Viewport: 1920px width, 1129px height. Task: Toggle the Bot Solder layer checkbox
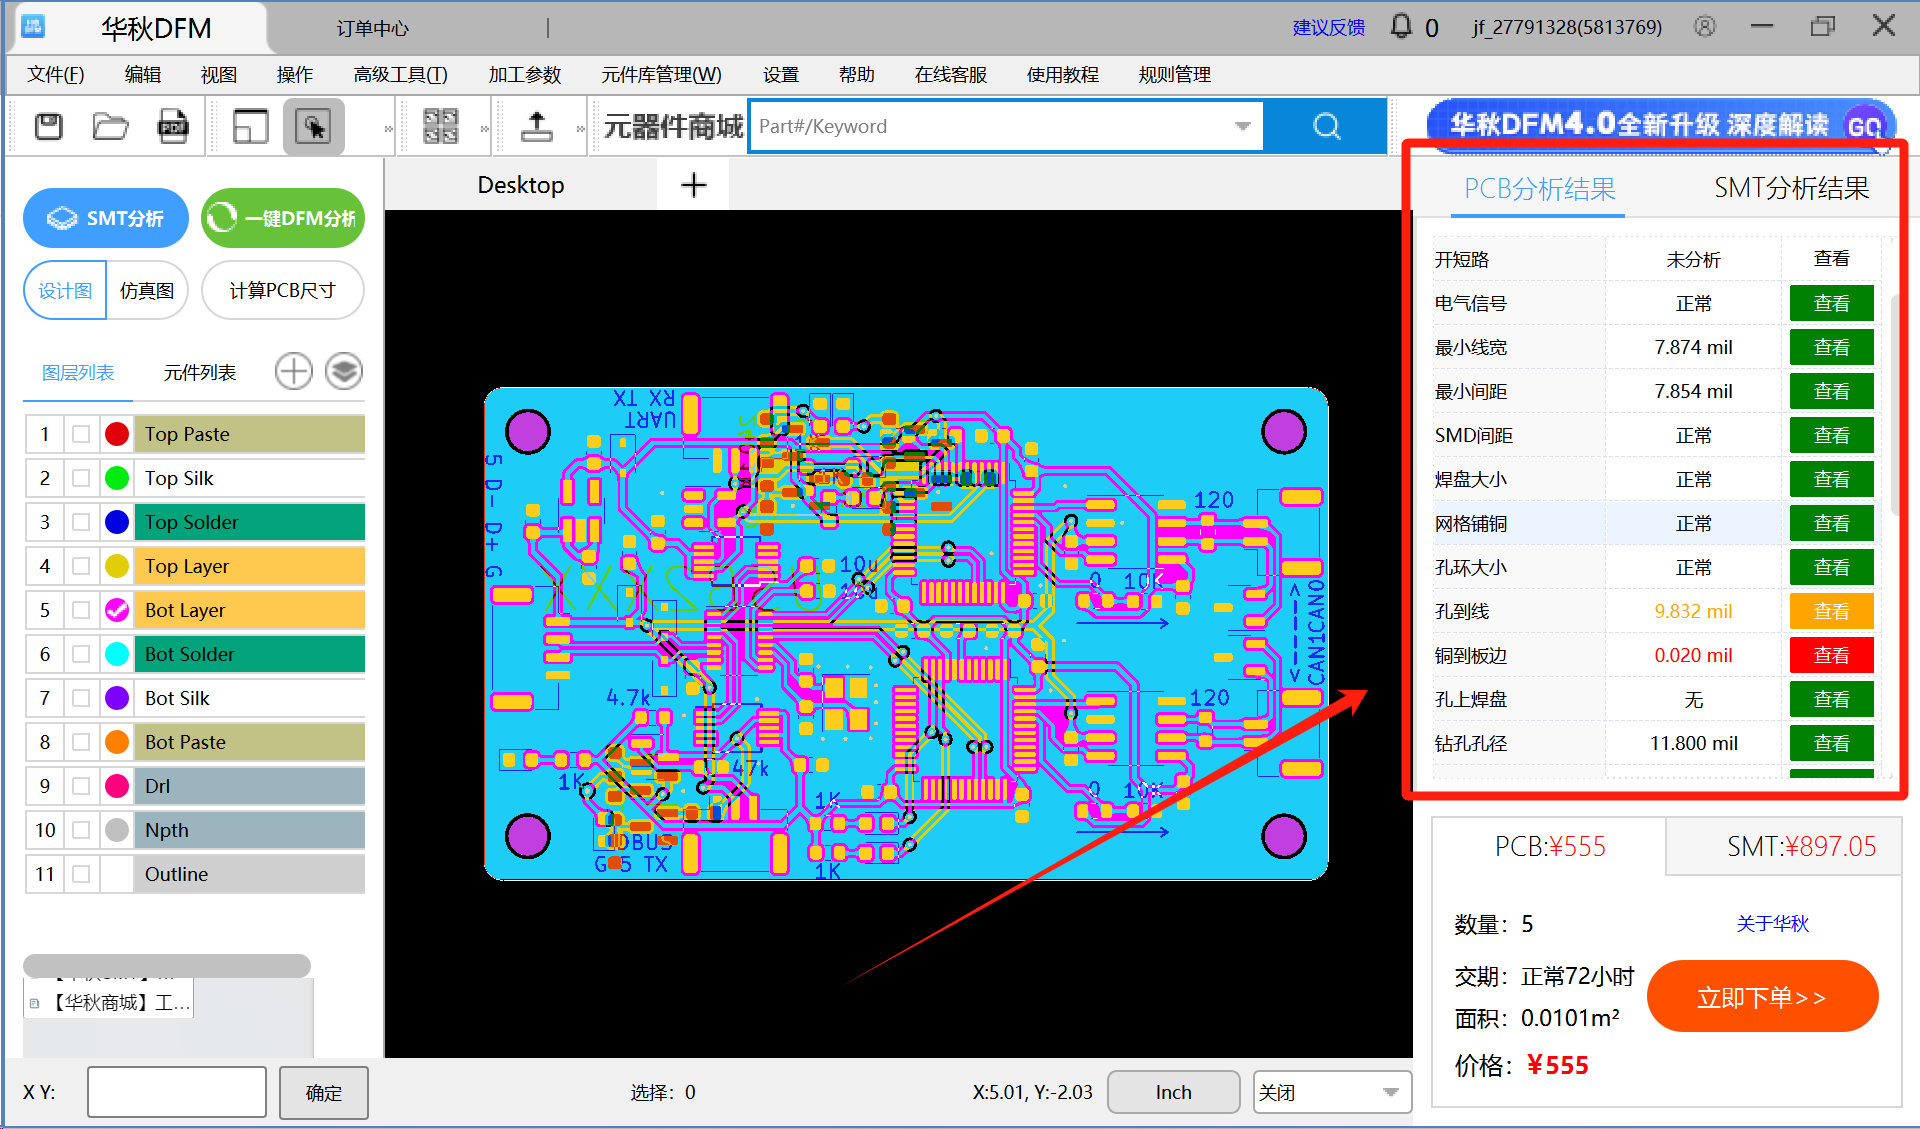coord(81,654)
